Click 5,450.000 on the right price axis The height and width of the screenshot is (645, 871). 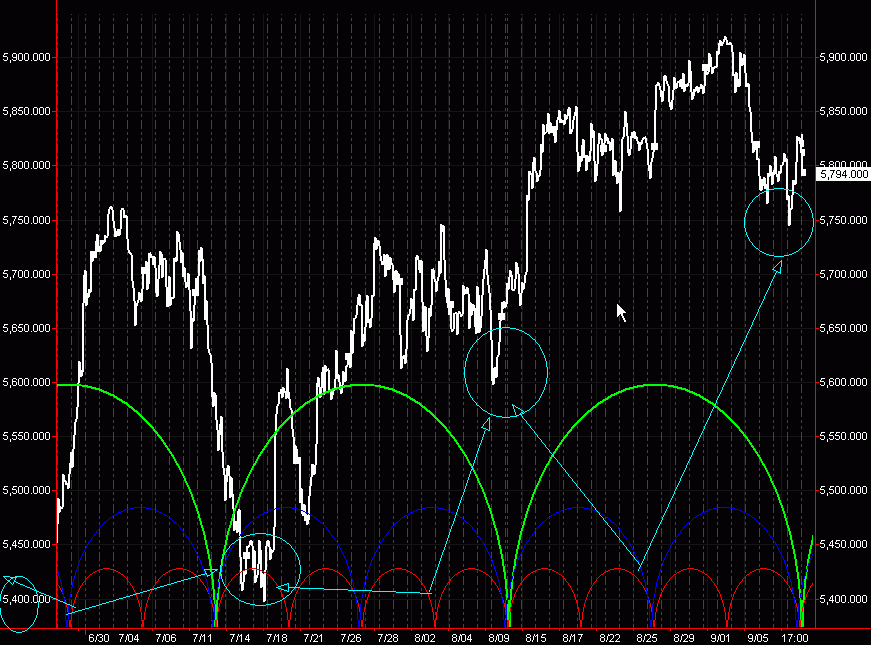point(843,544)
